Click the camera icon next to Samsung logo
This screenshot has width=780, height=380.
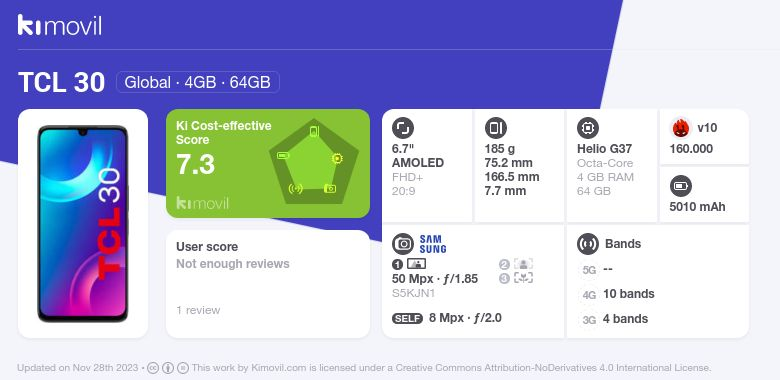[403, 244]
